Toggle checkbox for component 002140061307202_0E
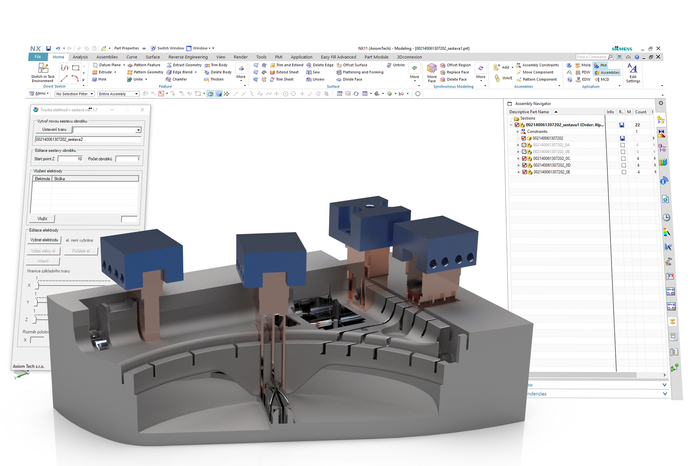This screenshot has width=700, height=466. pyautogui.click(x=524, y=172)
